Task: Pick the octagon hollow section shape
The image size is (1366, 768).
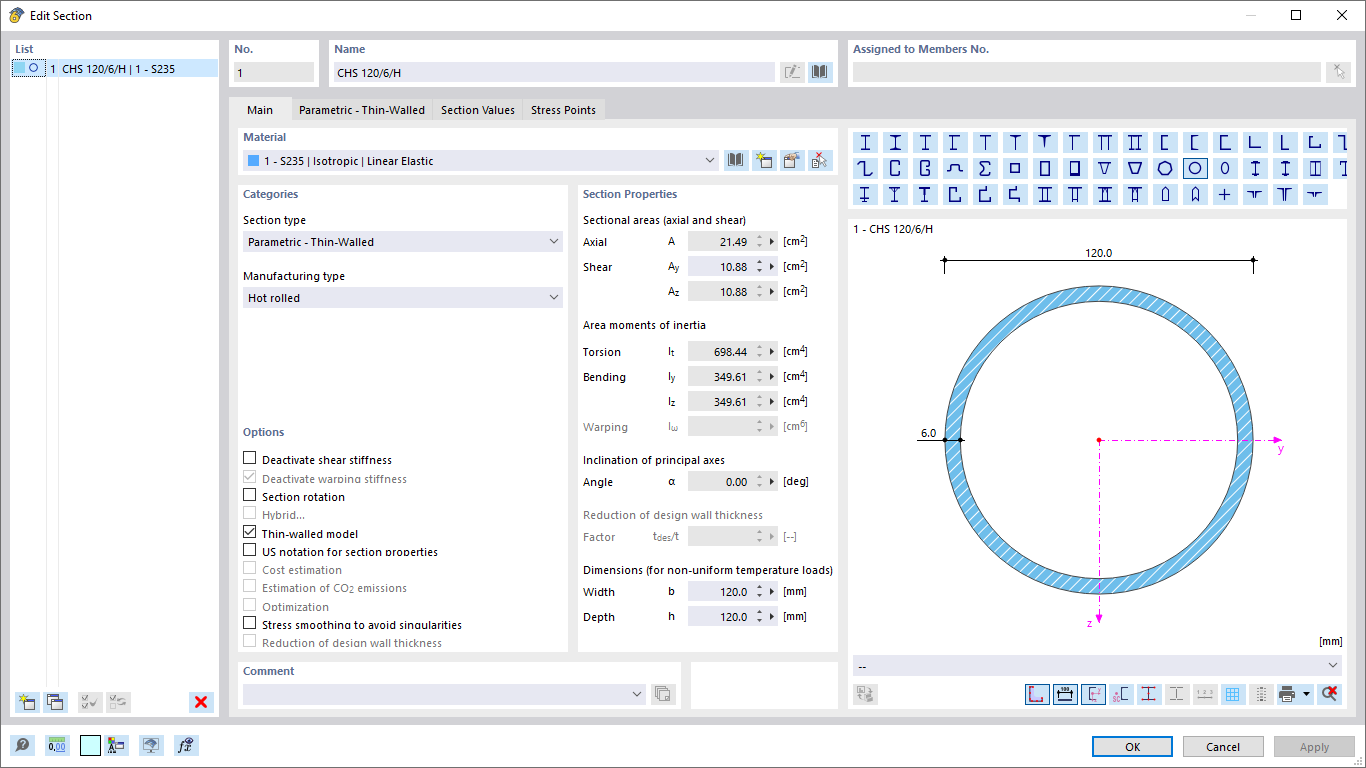Action: click(x=1165, y=168)
